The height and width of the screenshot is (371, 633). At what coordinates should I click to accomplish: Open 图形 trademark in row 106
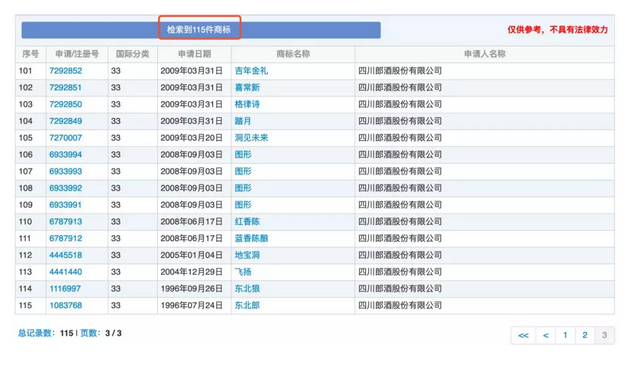pos(243,155)
